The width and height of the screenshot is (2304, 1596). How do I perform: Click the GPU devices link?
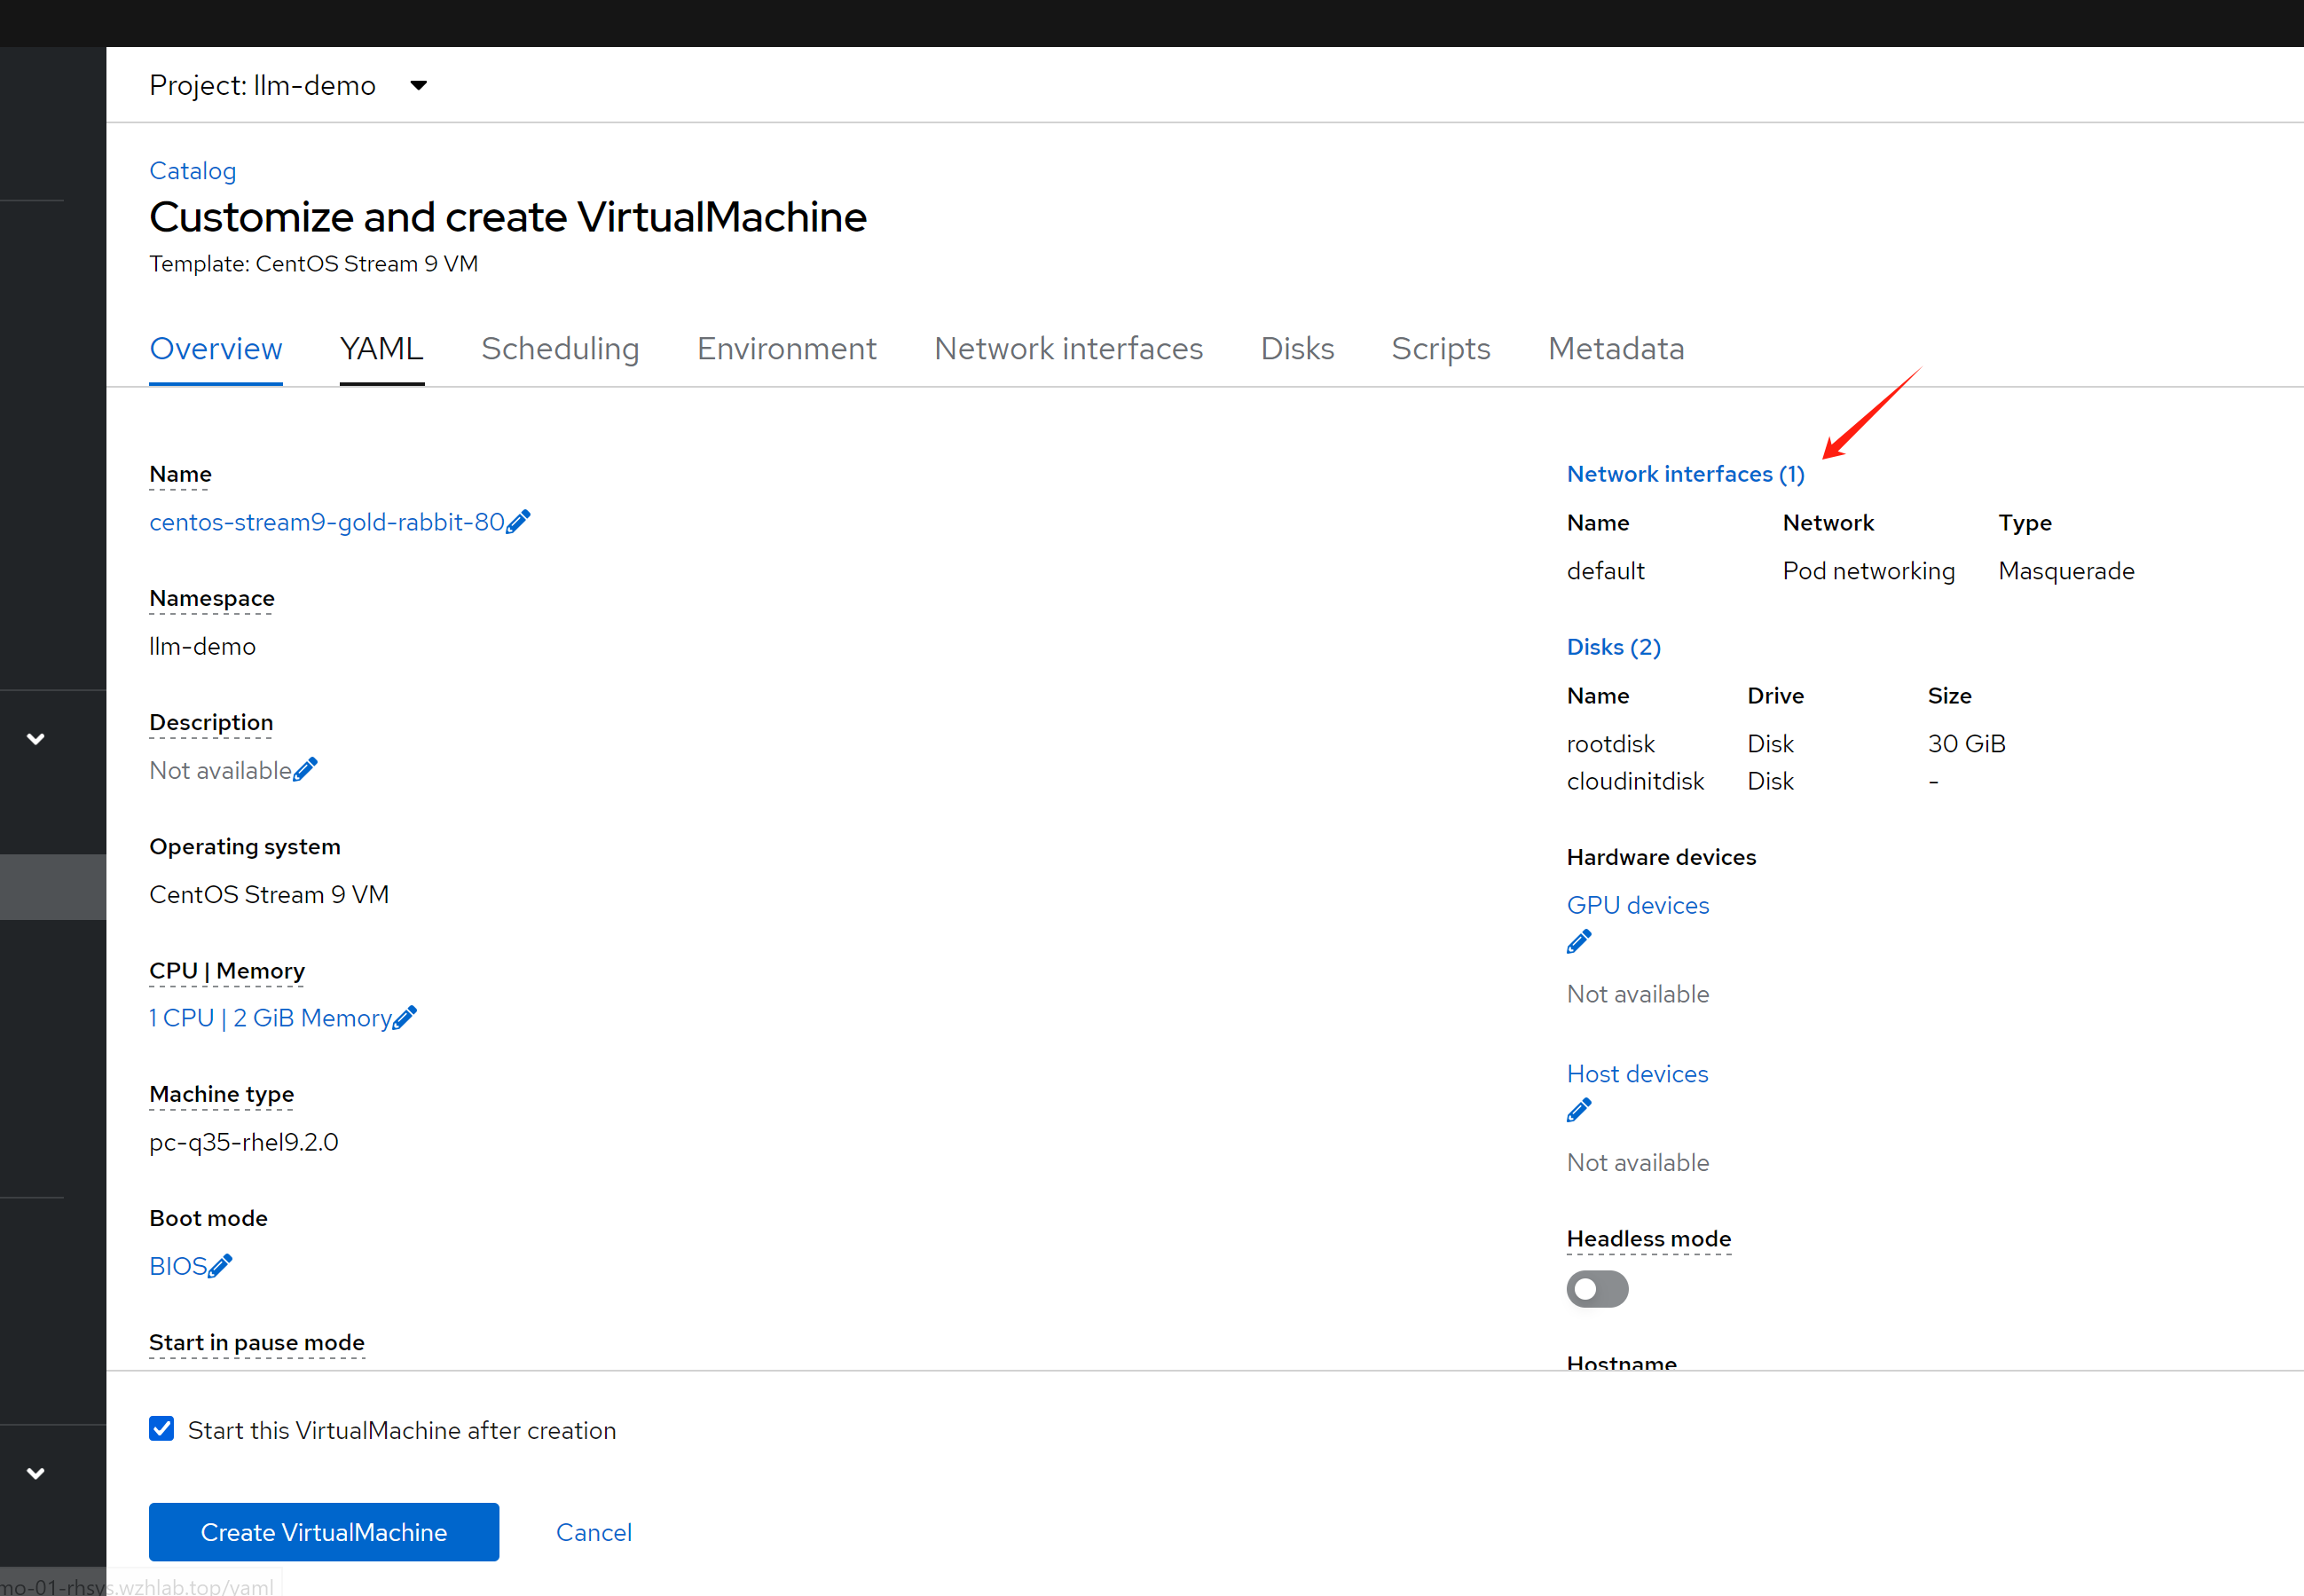[1637, 905]
